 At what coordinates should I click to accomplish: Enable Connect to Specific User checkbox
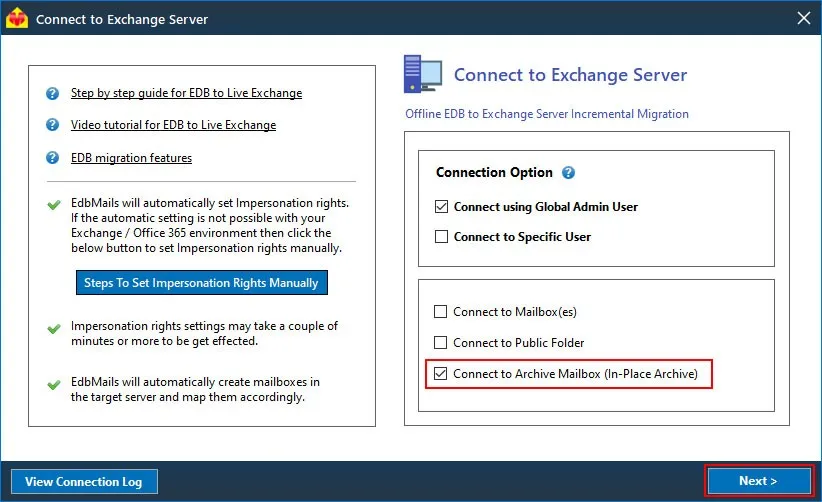click(441, 237)
